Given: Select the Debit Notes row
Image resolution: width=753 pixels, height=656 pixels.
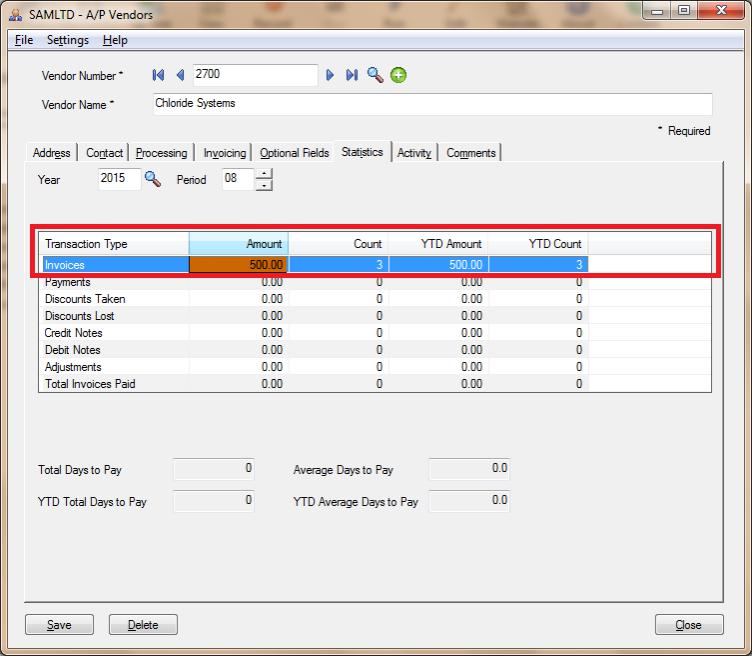Looking at the screenshot, I should pyautogui.click(x=315, y=350).
